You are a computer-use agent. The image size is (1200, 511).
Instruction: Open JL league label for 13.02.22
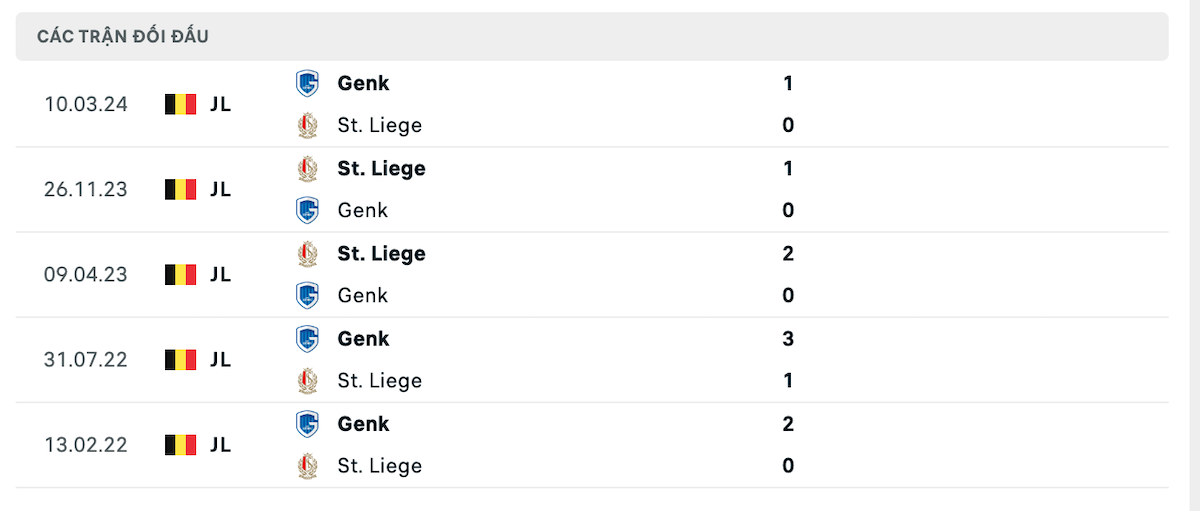[x=220, y=444]
